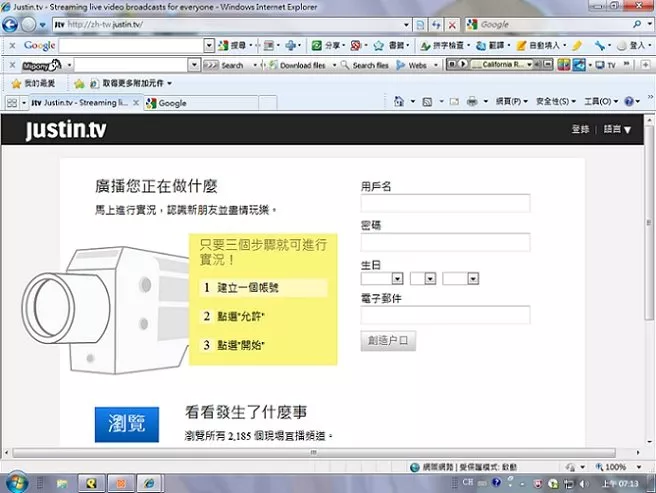656x493 pixels.
Task: Open the Google toolbar 書籤 bookmarks star
Action: 379,45
